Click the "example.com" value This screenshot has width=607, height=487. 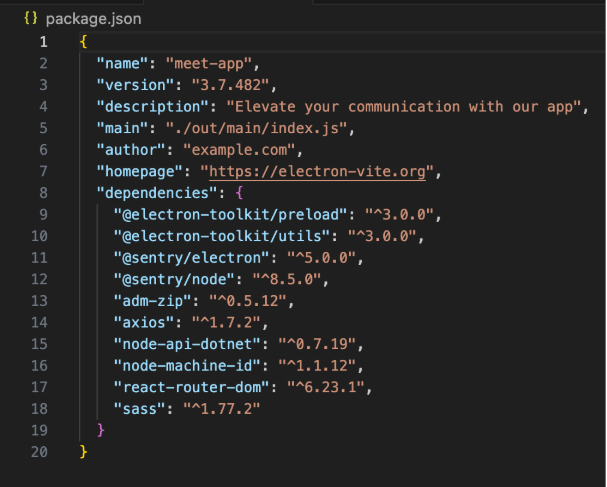[239, 150]
